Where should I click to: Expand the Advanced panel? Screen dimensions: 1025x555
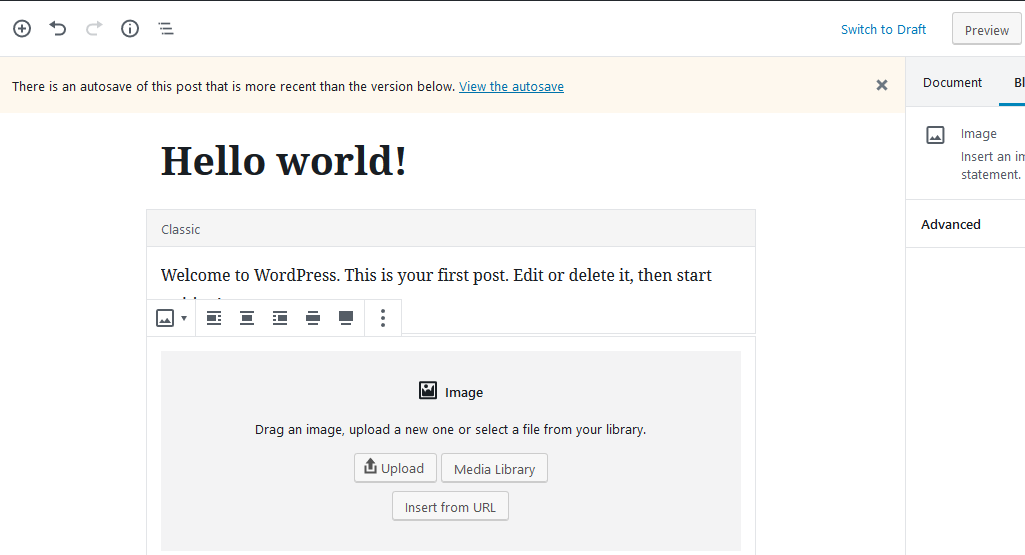[x=966, y=224]
